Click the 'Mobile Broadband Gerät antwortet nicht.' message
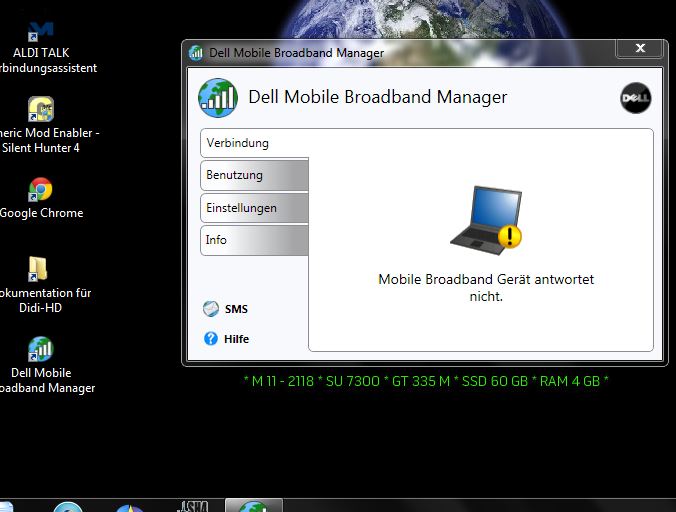Screen dimensions: 676x512 click(486, 287)
